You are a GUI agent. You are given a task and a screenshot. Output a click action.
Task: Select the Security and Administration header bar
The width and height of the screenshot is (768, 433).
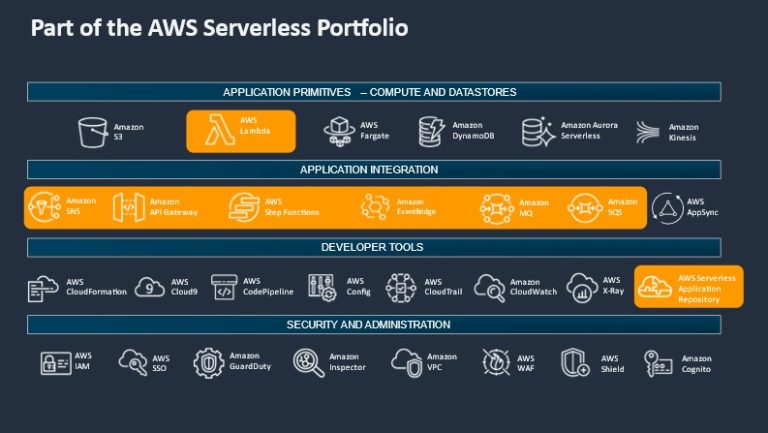374,324
